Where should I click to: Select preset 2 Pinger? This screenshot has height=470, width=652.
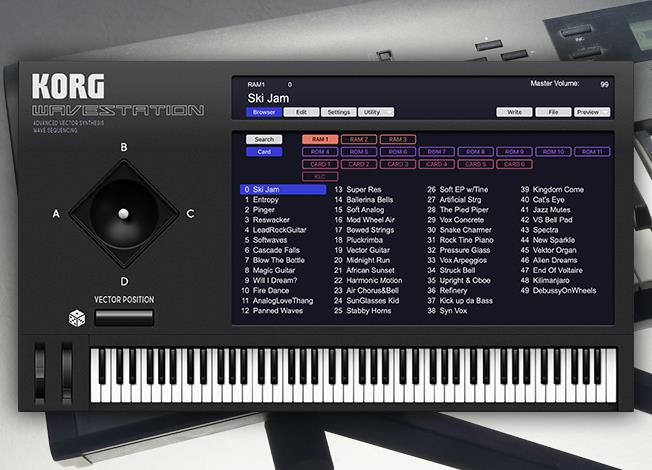[259, 210]
